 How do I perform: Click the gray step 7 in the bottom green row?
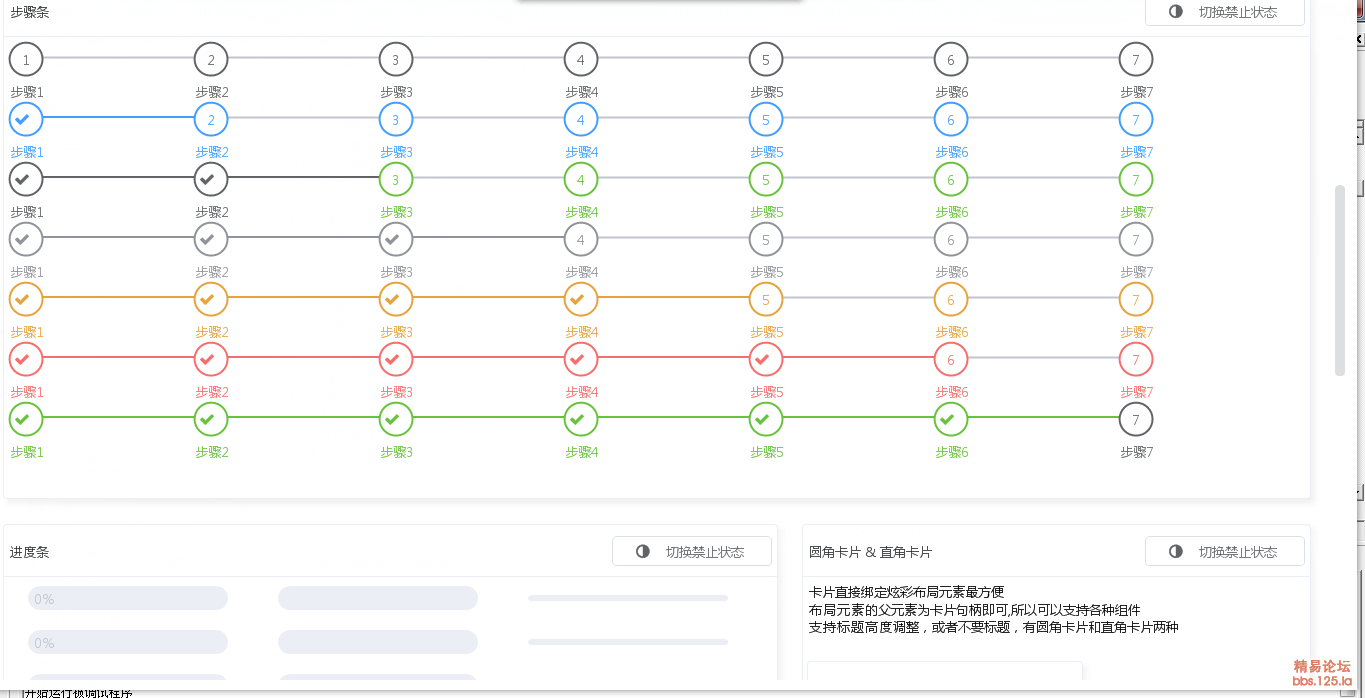pos(1136,419)
